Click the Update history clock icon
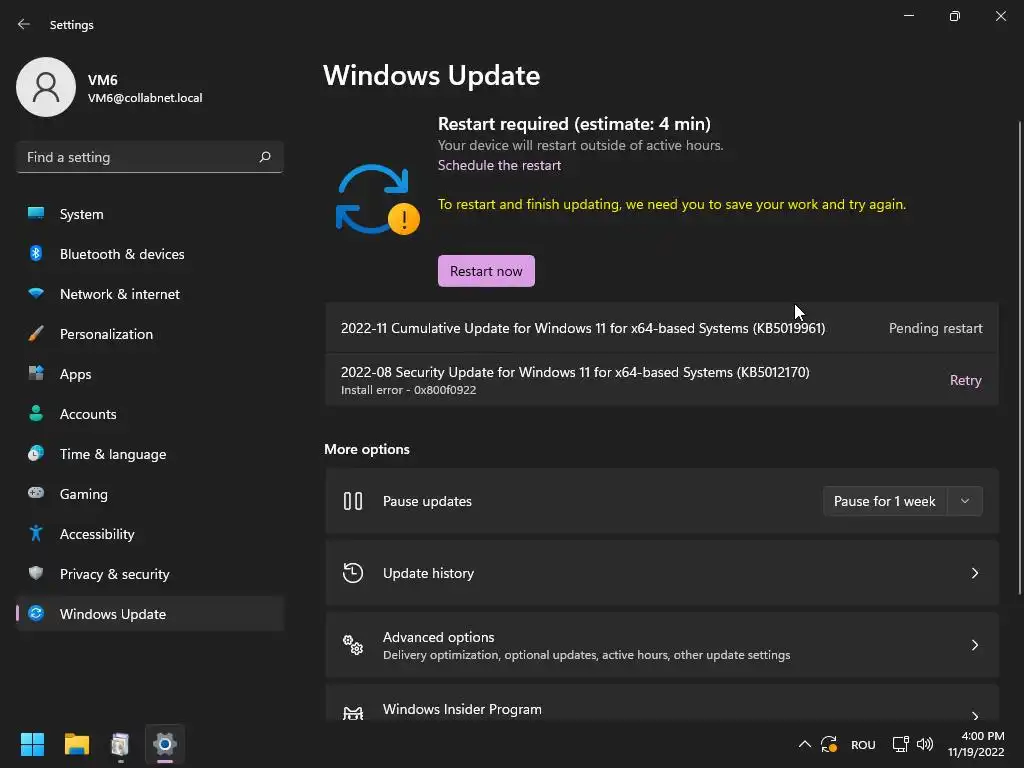The height and width of the screenshot is (768, 1024). (353, 573)
